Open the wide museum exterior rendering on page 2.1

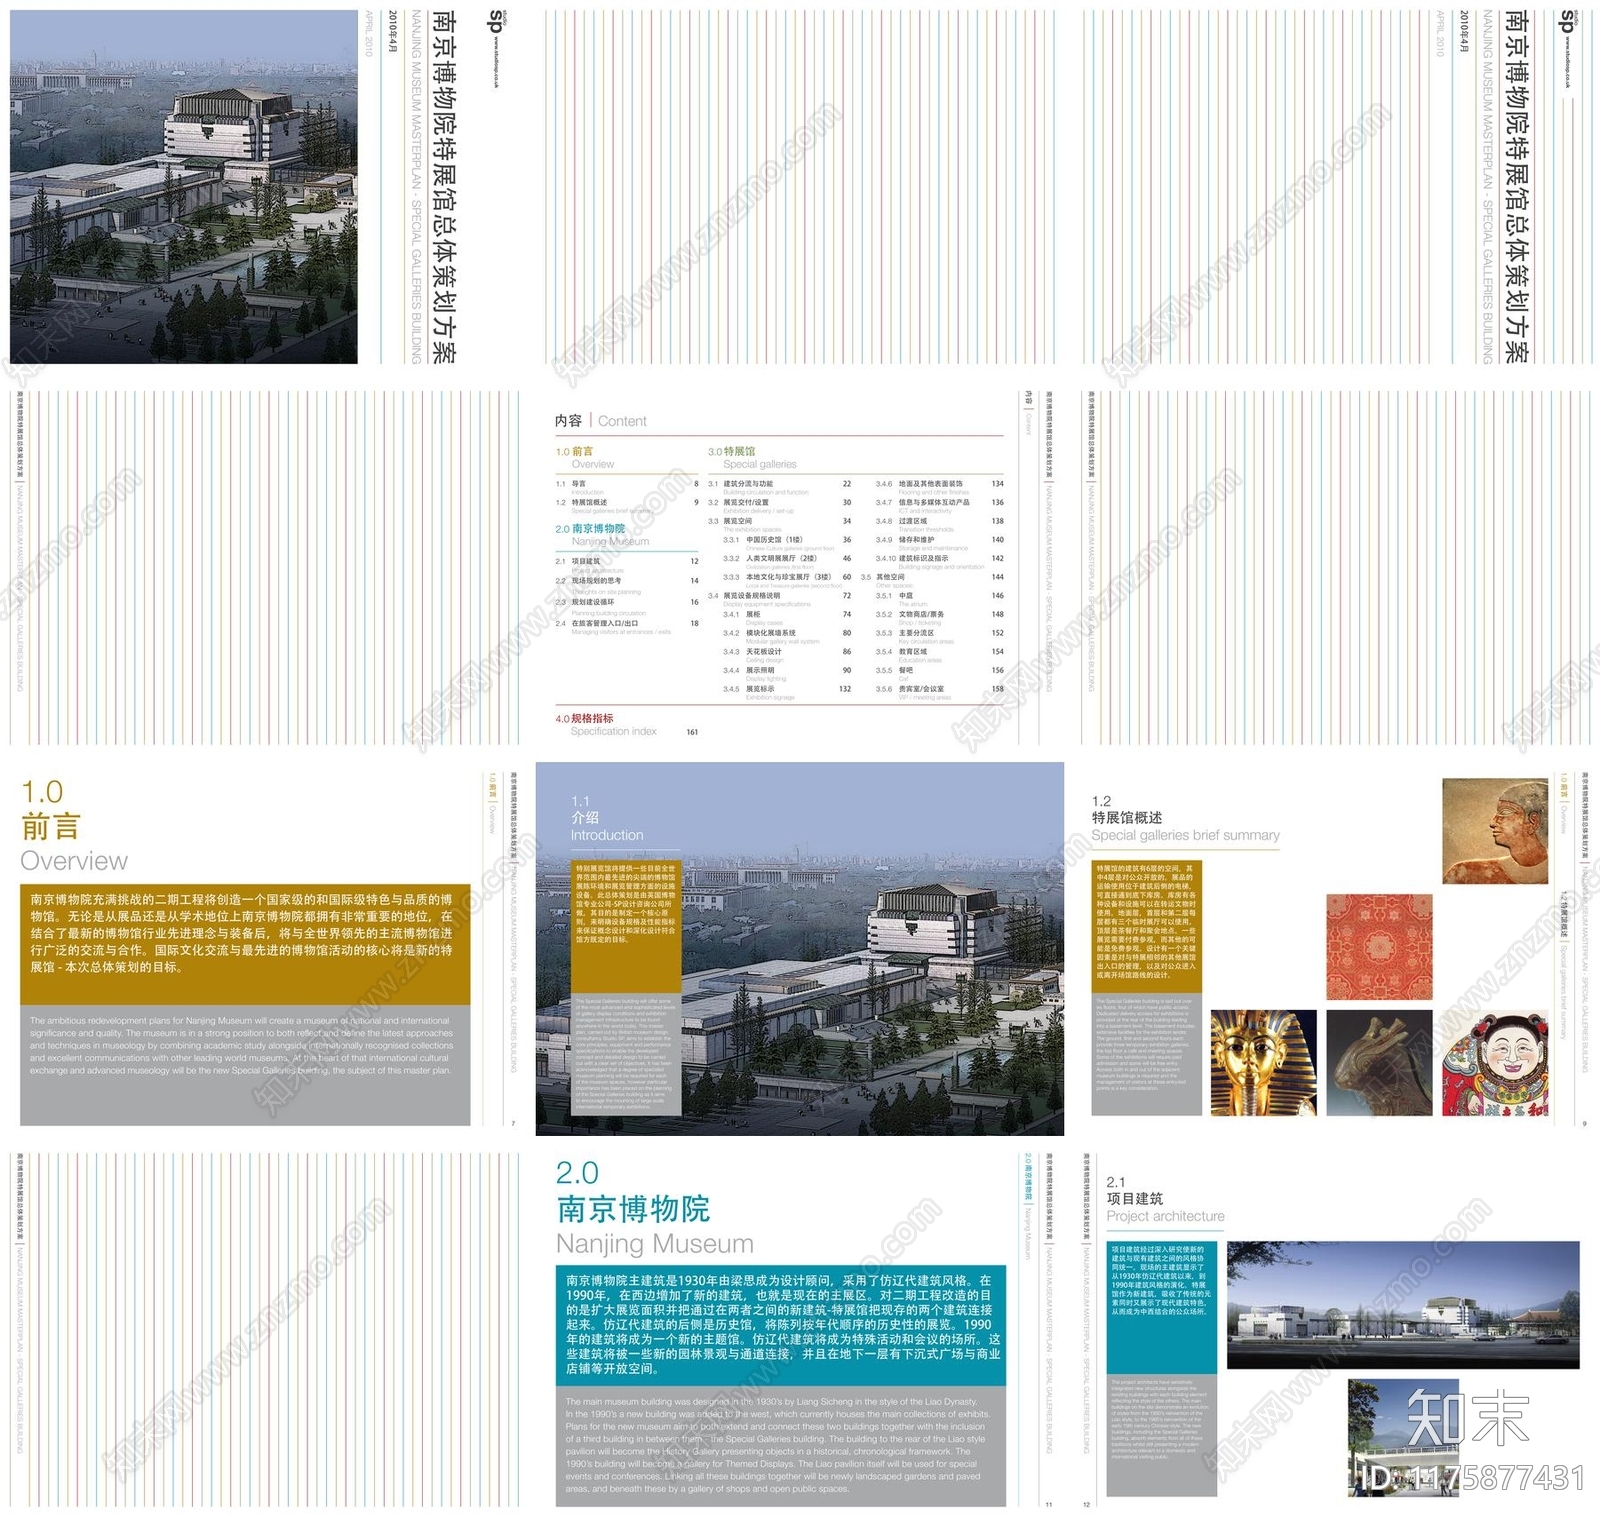1403,1305
